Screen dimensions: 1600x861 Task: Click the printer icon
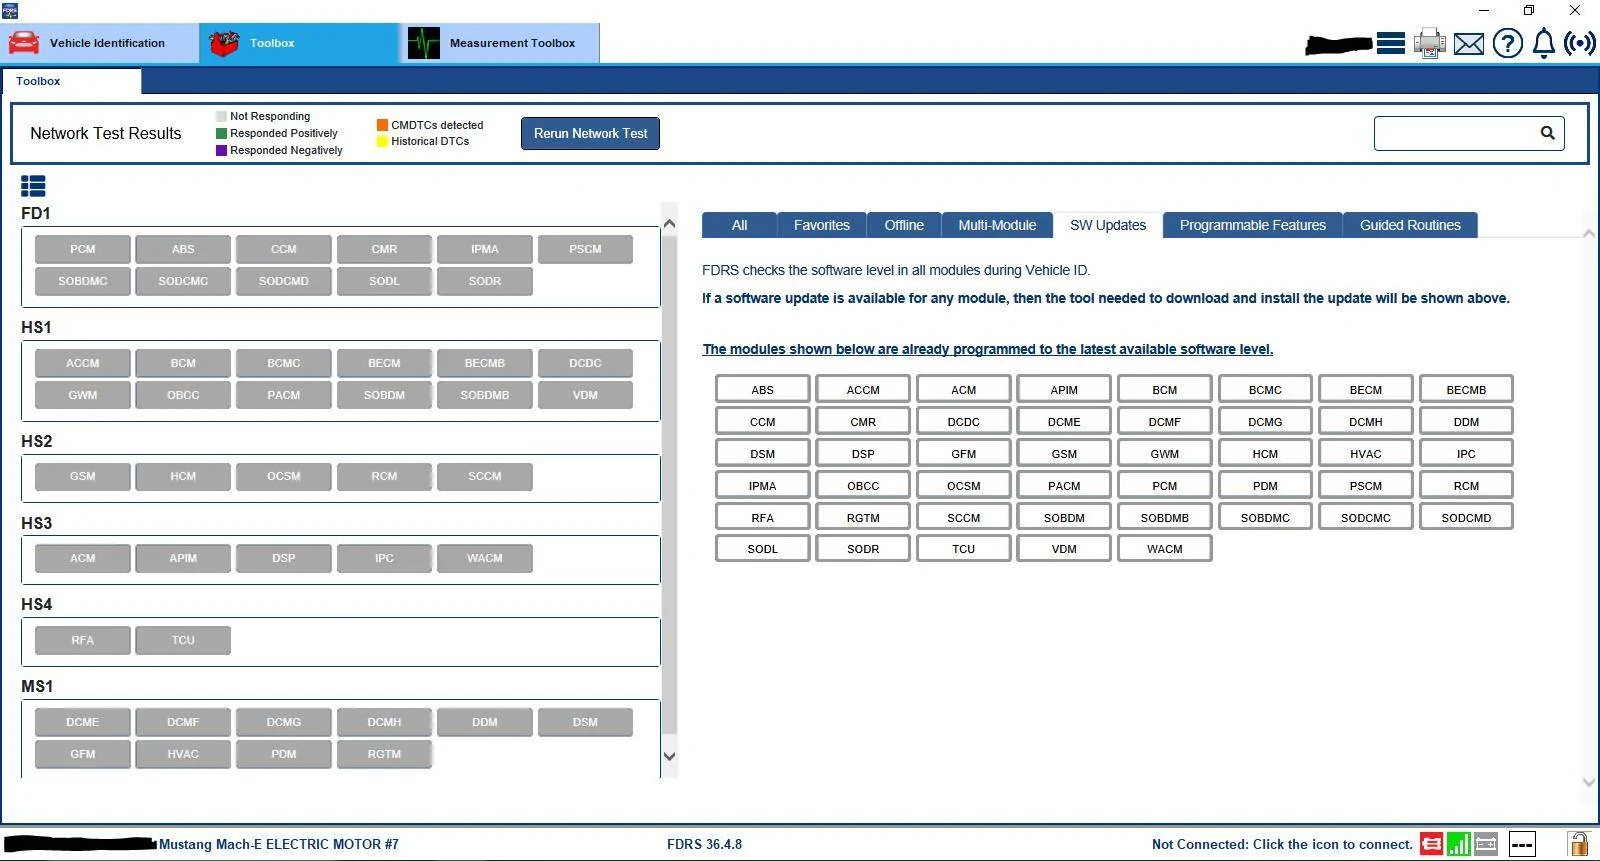click(x=1429, y=43)
